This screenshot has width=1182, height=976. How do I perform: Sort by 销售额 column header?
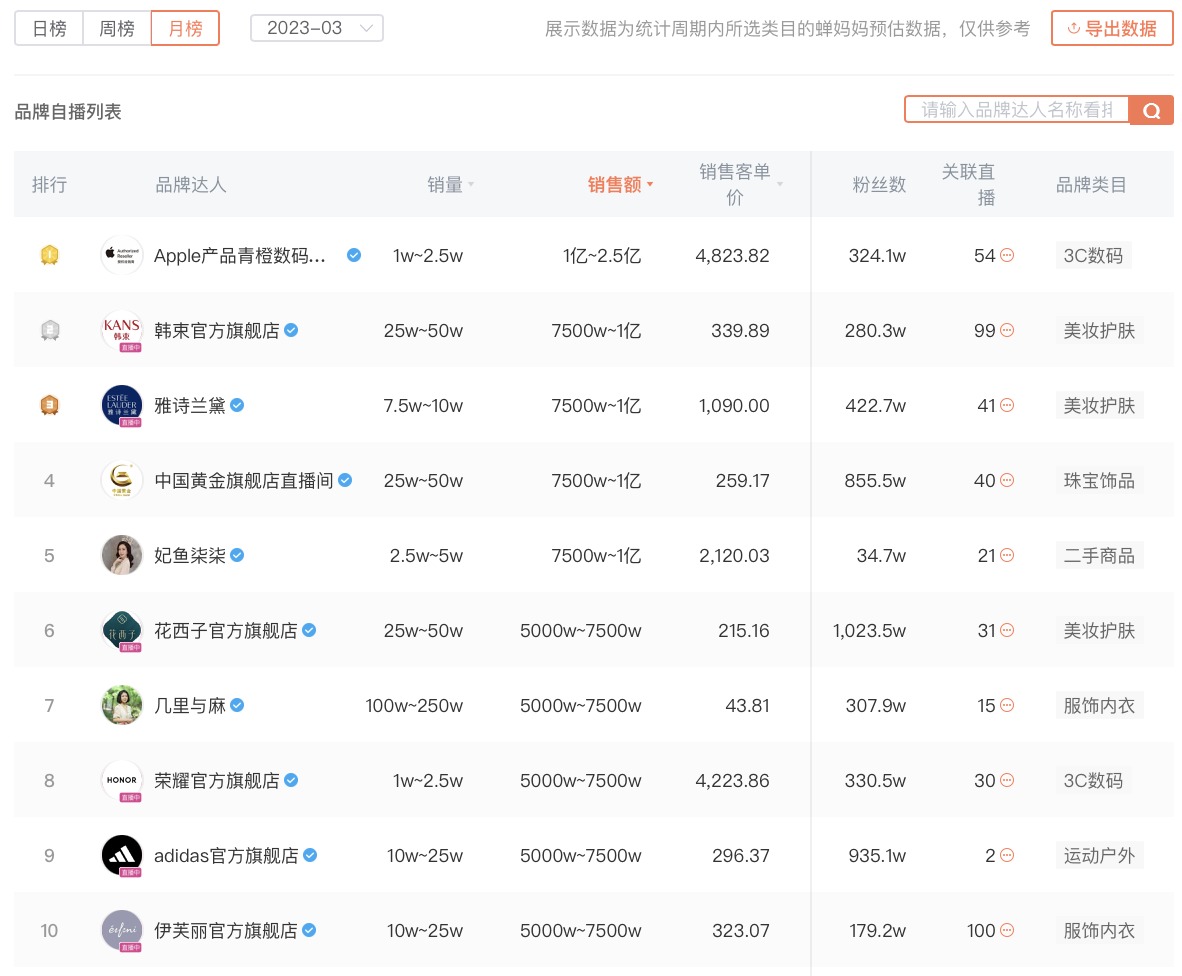[620, 185]
